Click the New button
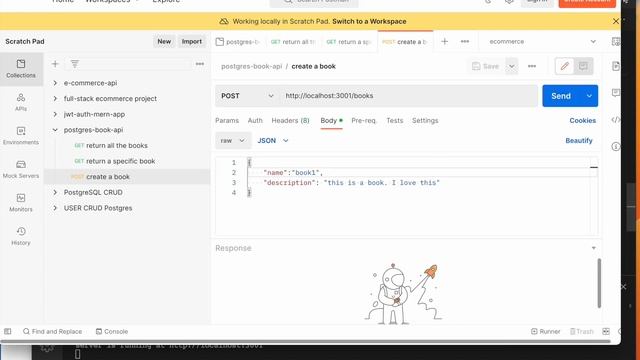The width and height of the screenshot is (640, 360). pos(164,41)
